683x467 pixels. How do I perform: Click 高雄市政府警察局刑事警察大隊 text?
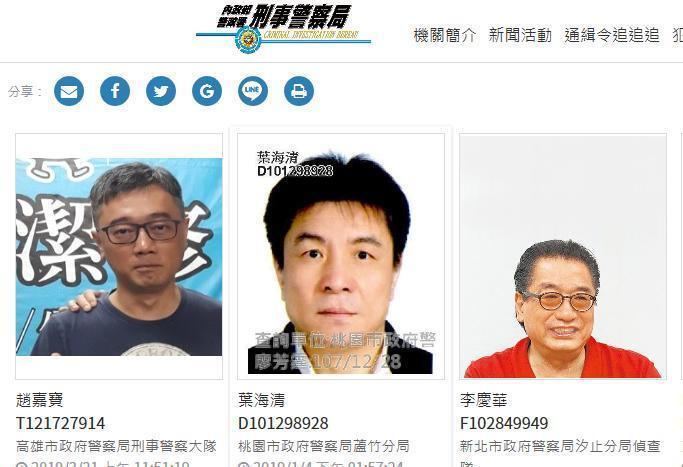116,446
